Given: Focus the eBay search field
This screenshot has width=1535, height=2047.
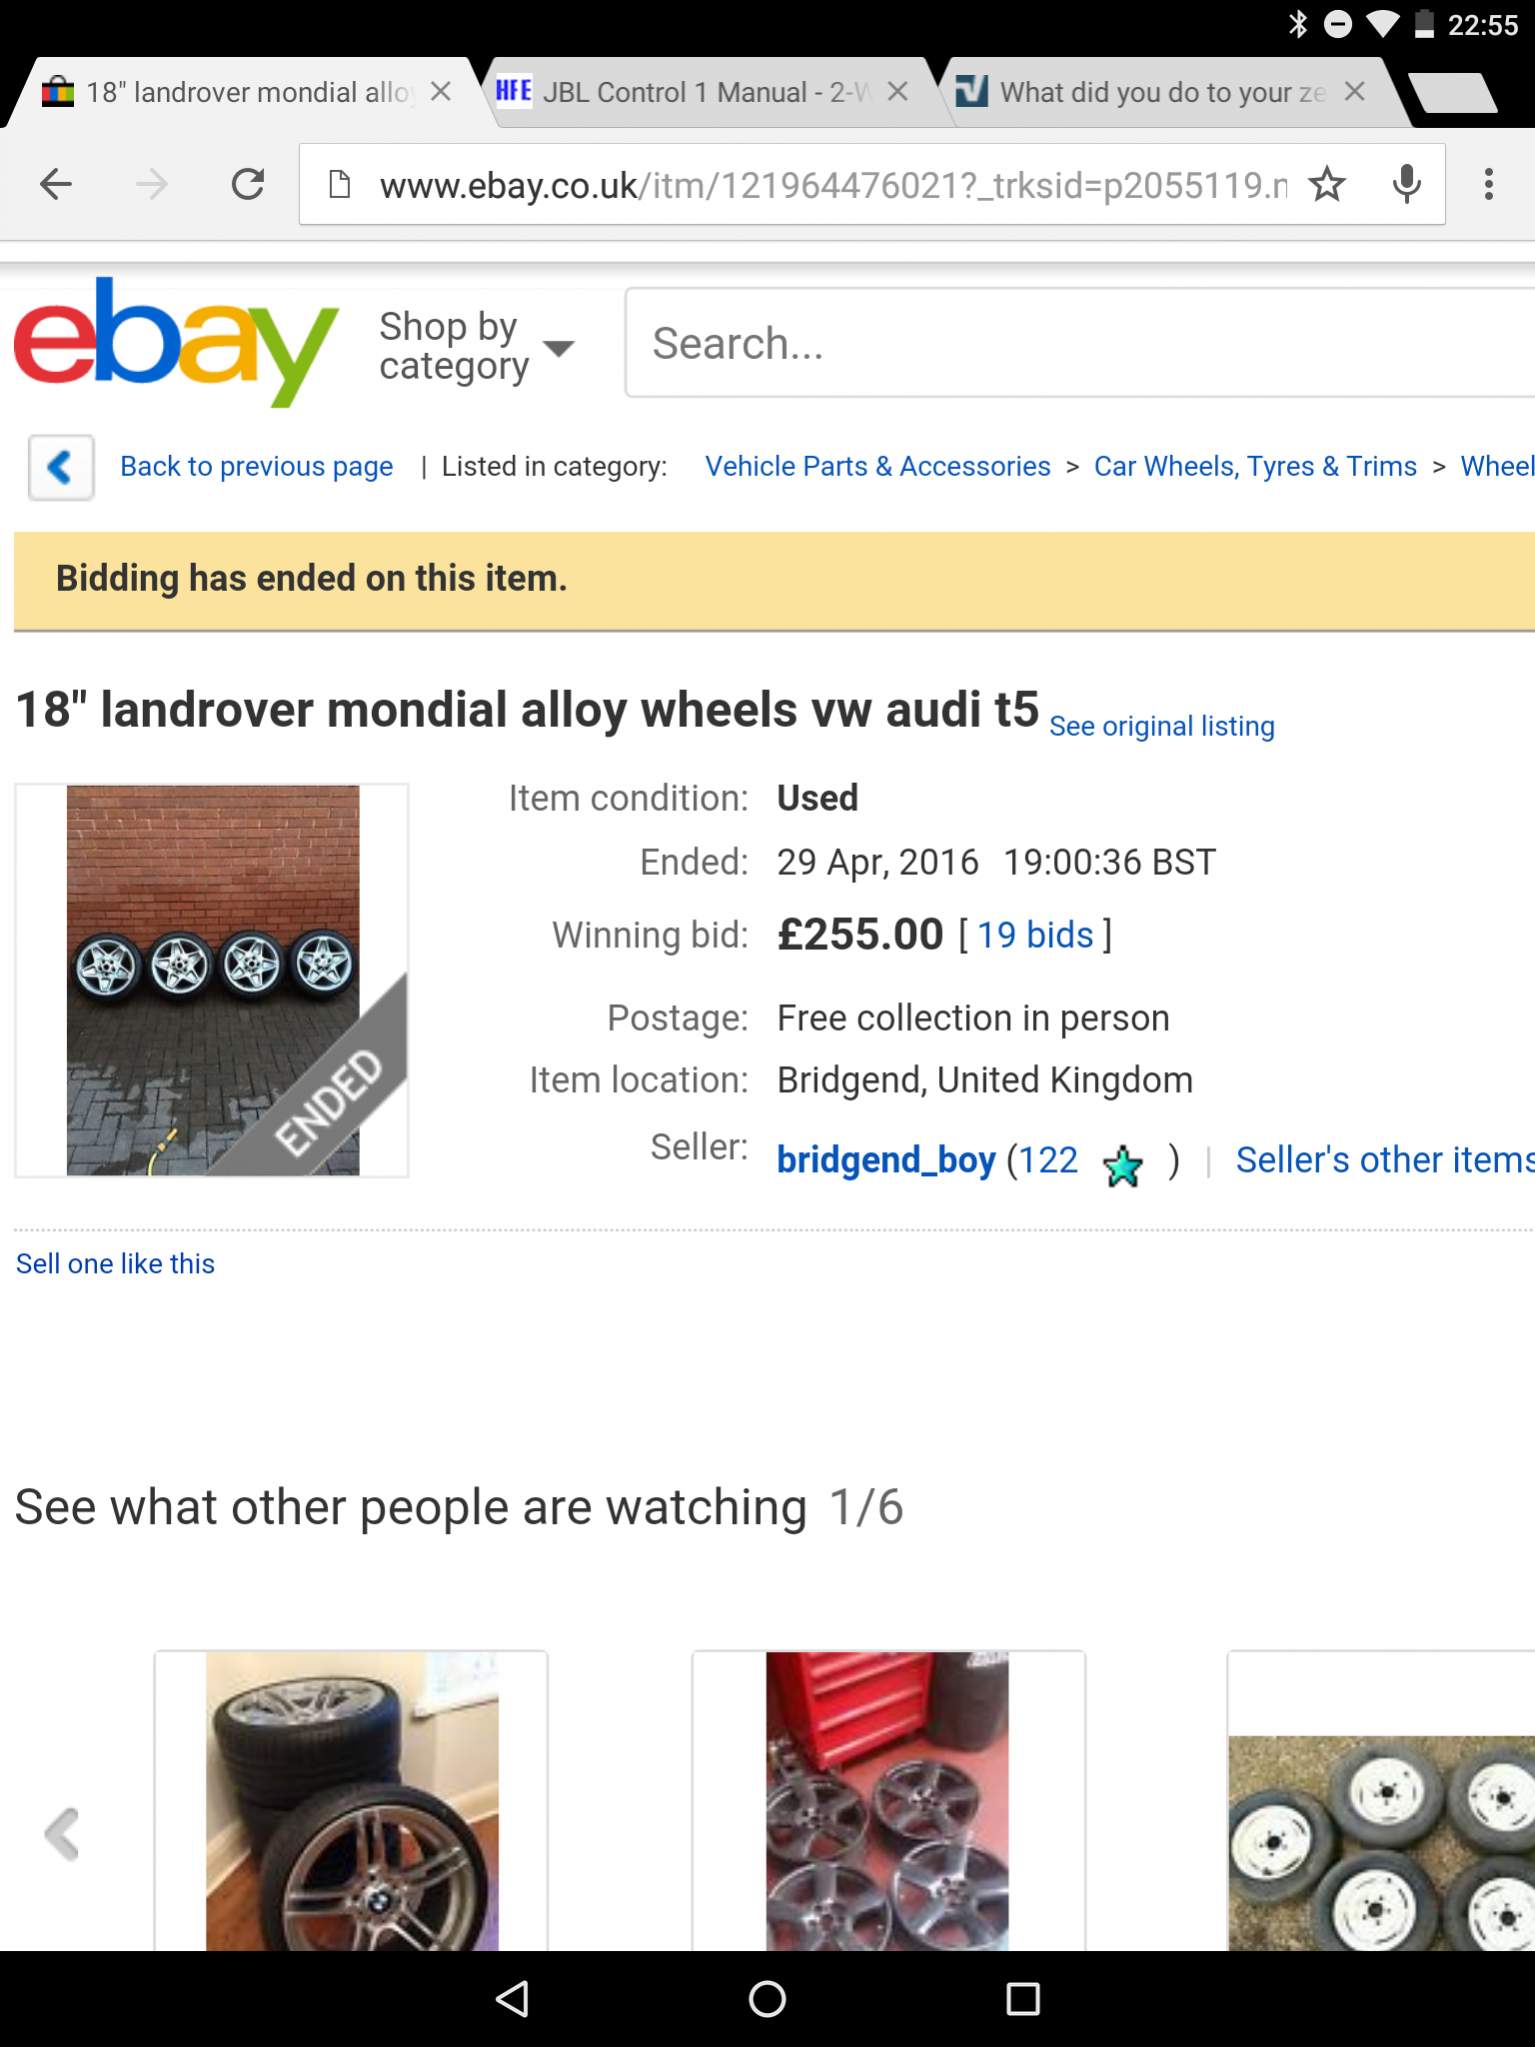Looking at the screenshot, I should pyautogui.click(x=1080, y=343).
